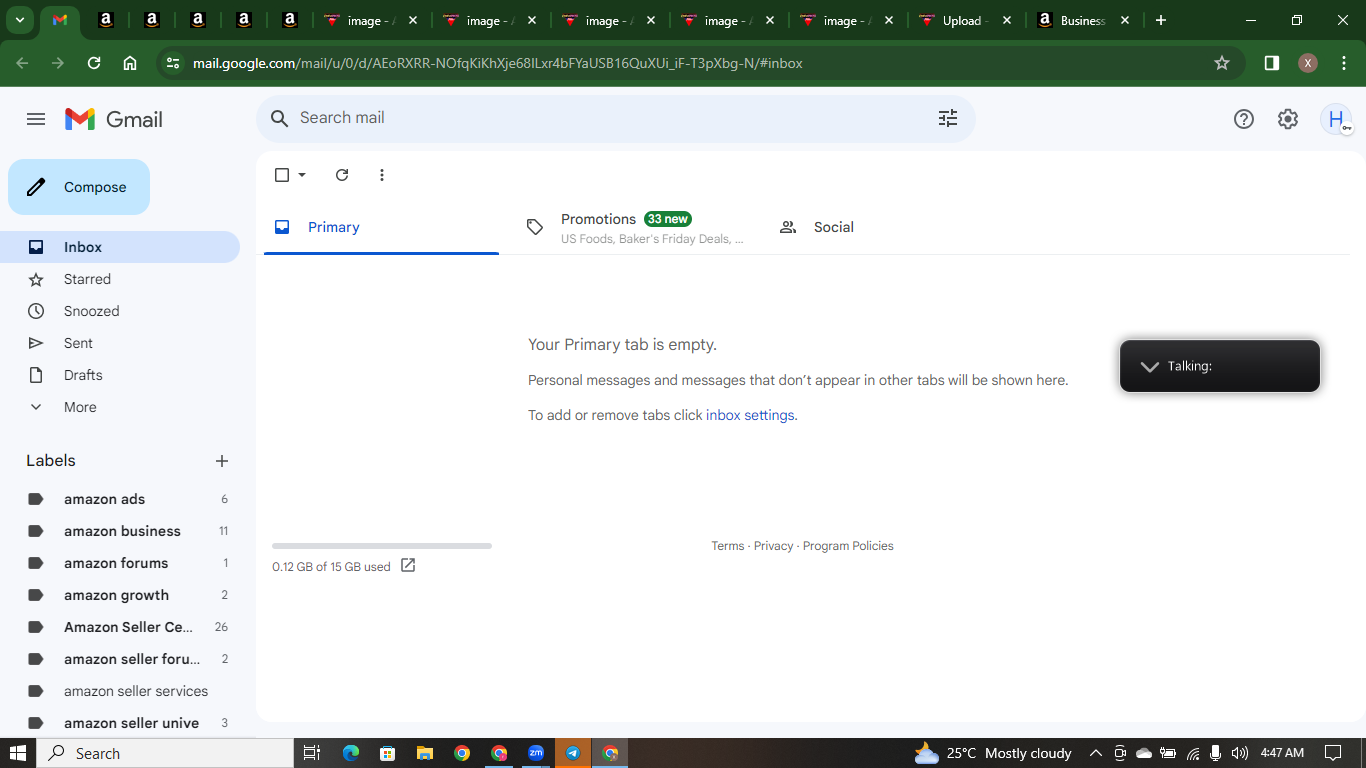Switch to the Upload browser tab
This screenshot has width=1366, height=768.
click(x=964, y=20)
